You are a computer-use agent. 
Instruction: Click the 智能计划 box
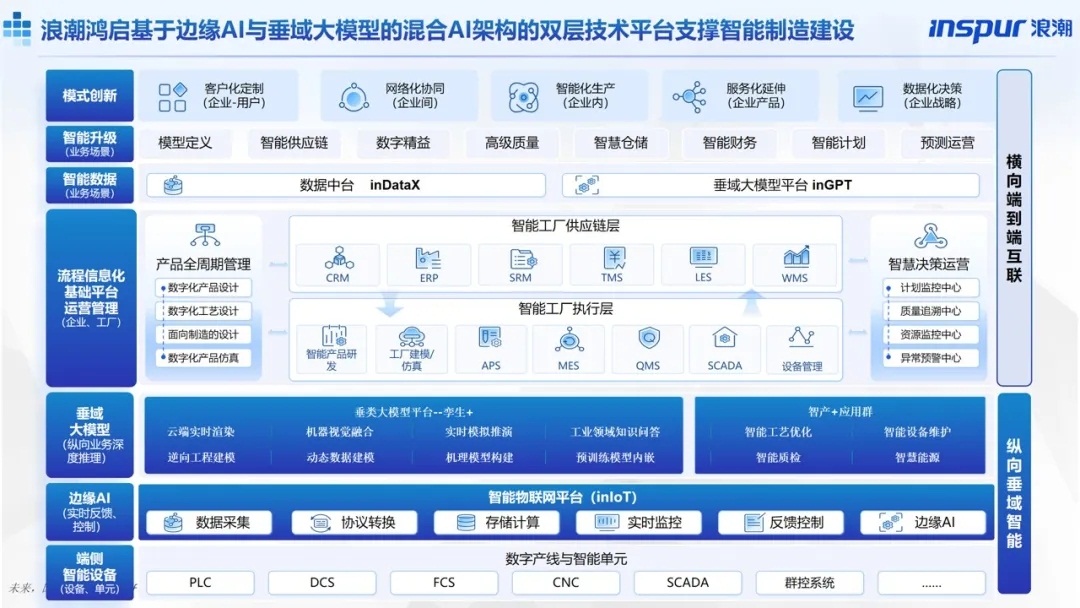[838, 143]
